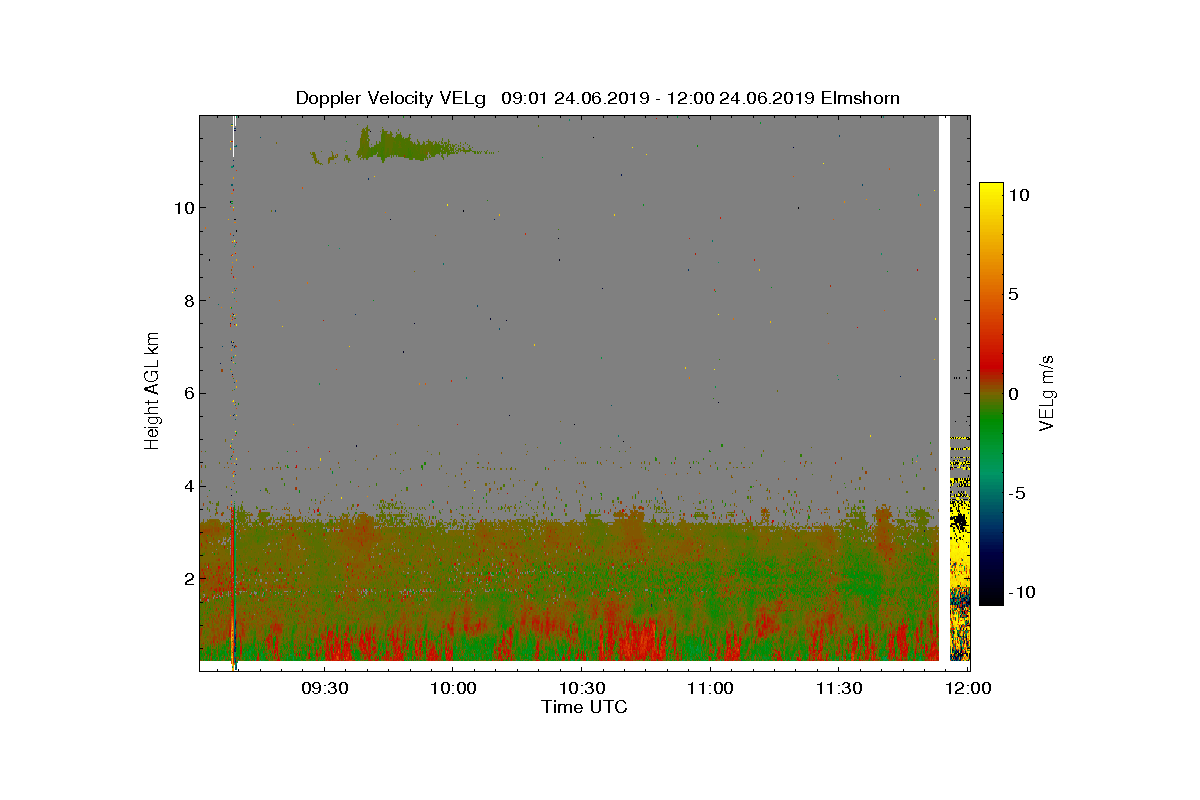Click the height tick label '10' on y-axis
The height and width of the screenshot is (800, 1200).
click(x=182, y=208)
